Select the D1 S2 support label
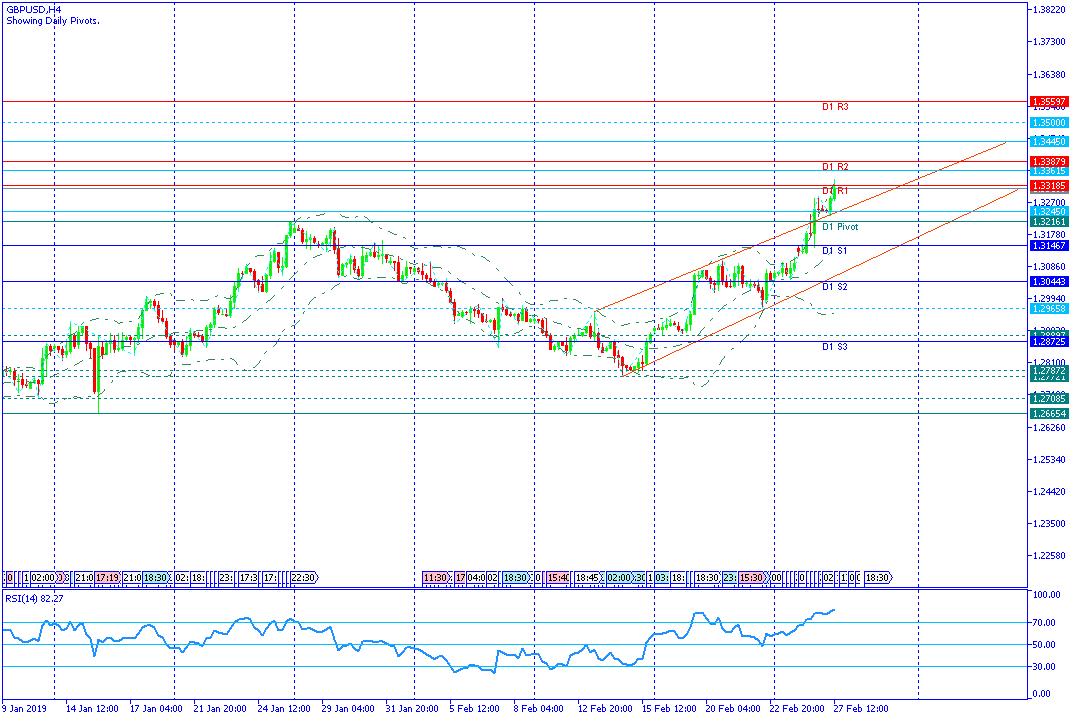This screenshot has height=720, width=1080. coord(835,287)
